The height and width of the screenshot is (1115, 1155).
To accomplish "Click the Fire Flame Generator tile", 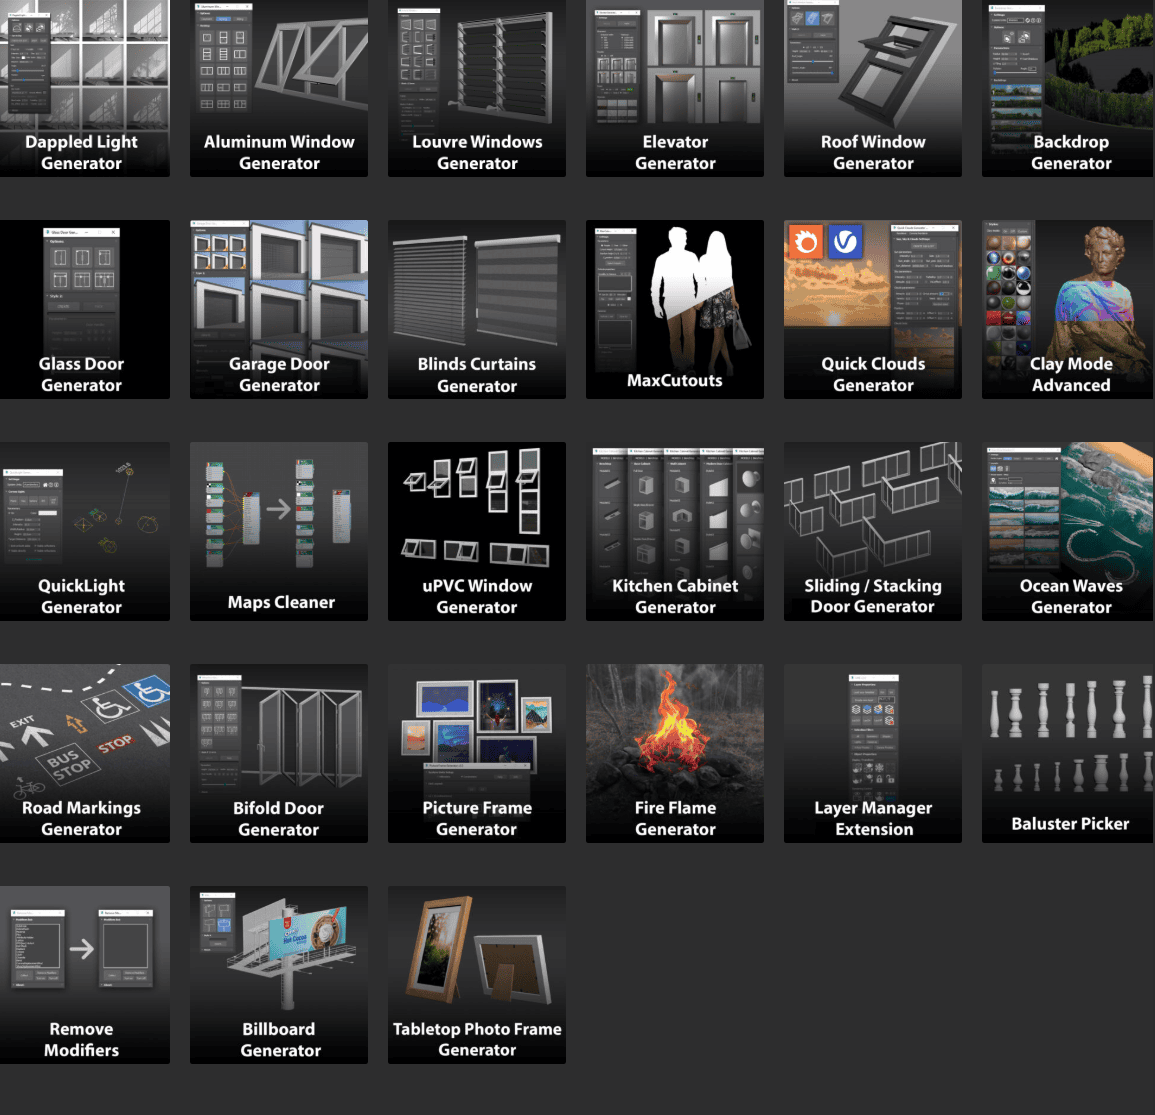I will [x=675, y=753].
